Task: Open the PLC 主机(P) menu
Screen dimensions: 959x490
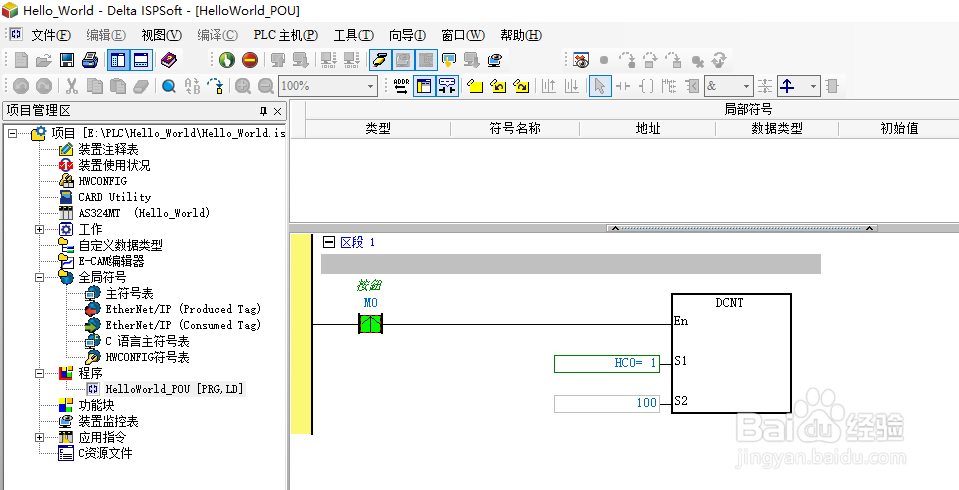Action: [x=286, y=35]
